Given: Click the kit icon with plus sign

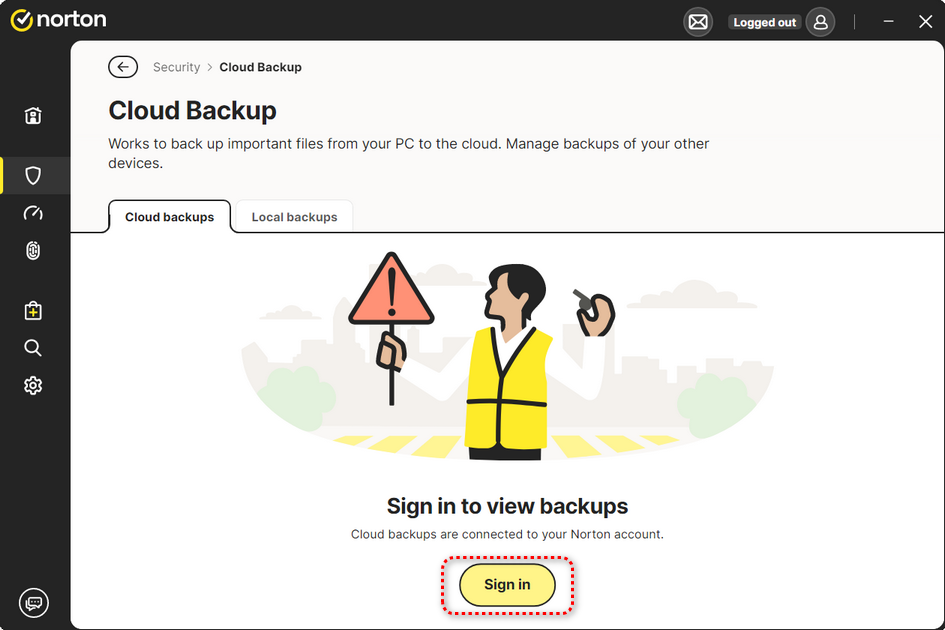Looking at the screenshot, I should (33, 311).
